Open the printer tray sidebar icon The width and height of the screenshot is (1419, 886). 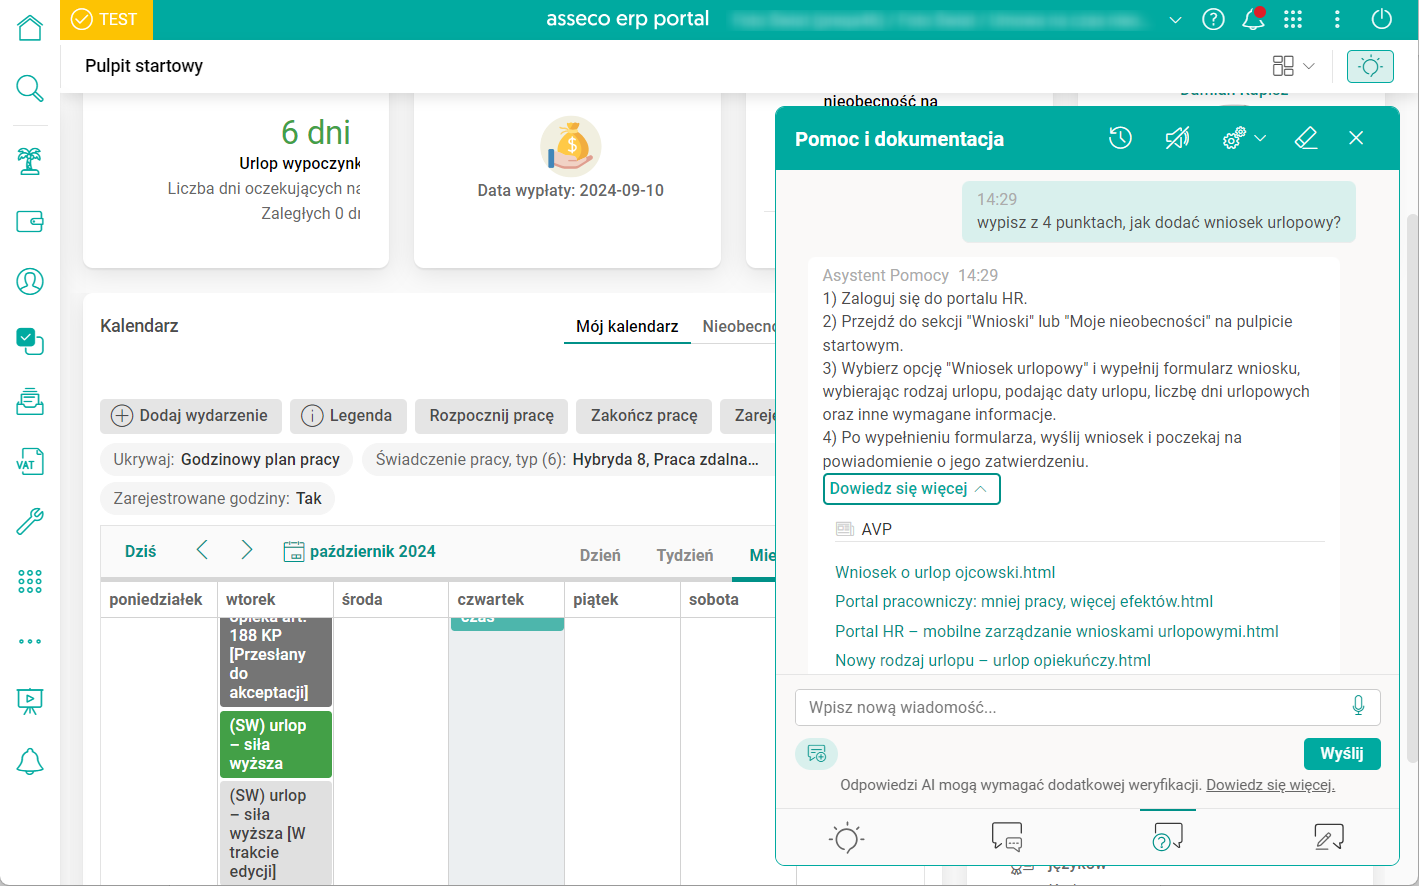[x=30, y=401]
